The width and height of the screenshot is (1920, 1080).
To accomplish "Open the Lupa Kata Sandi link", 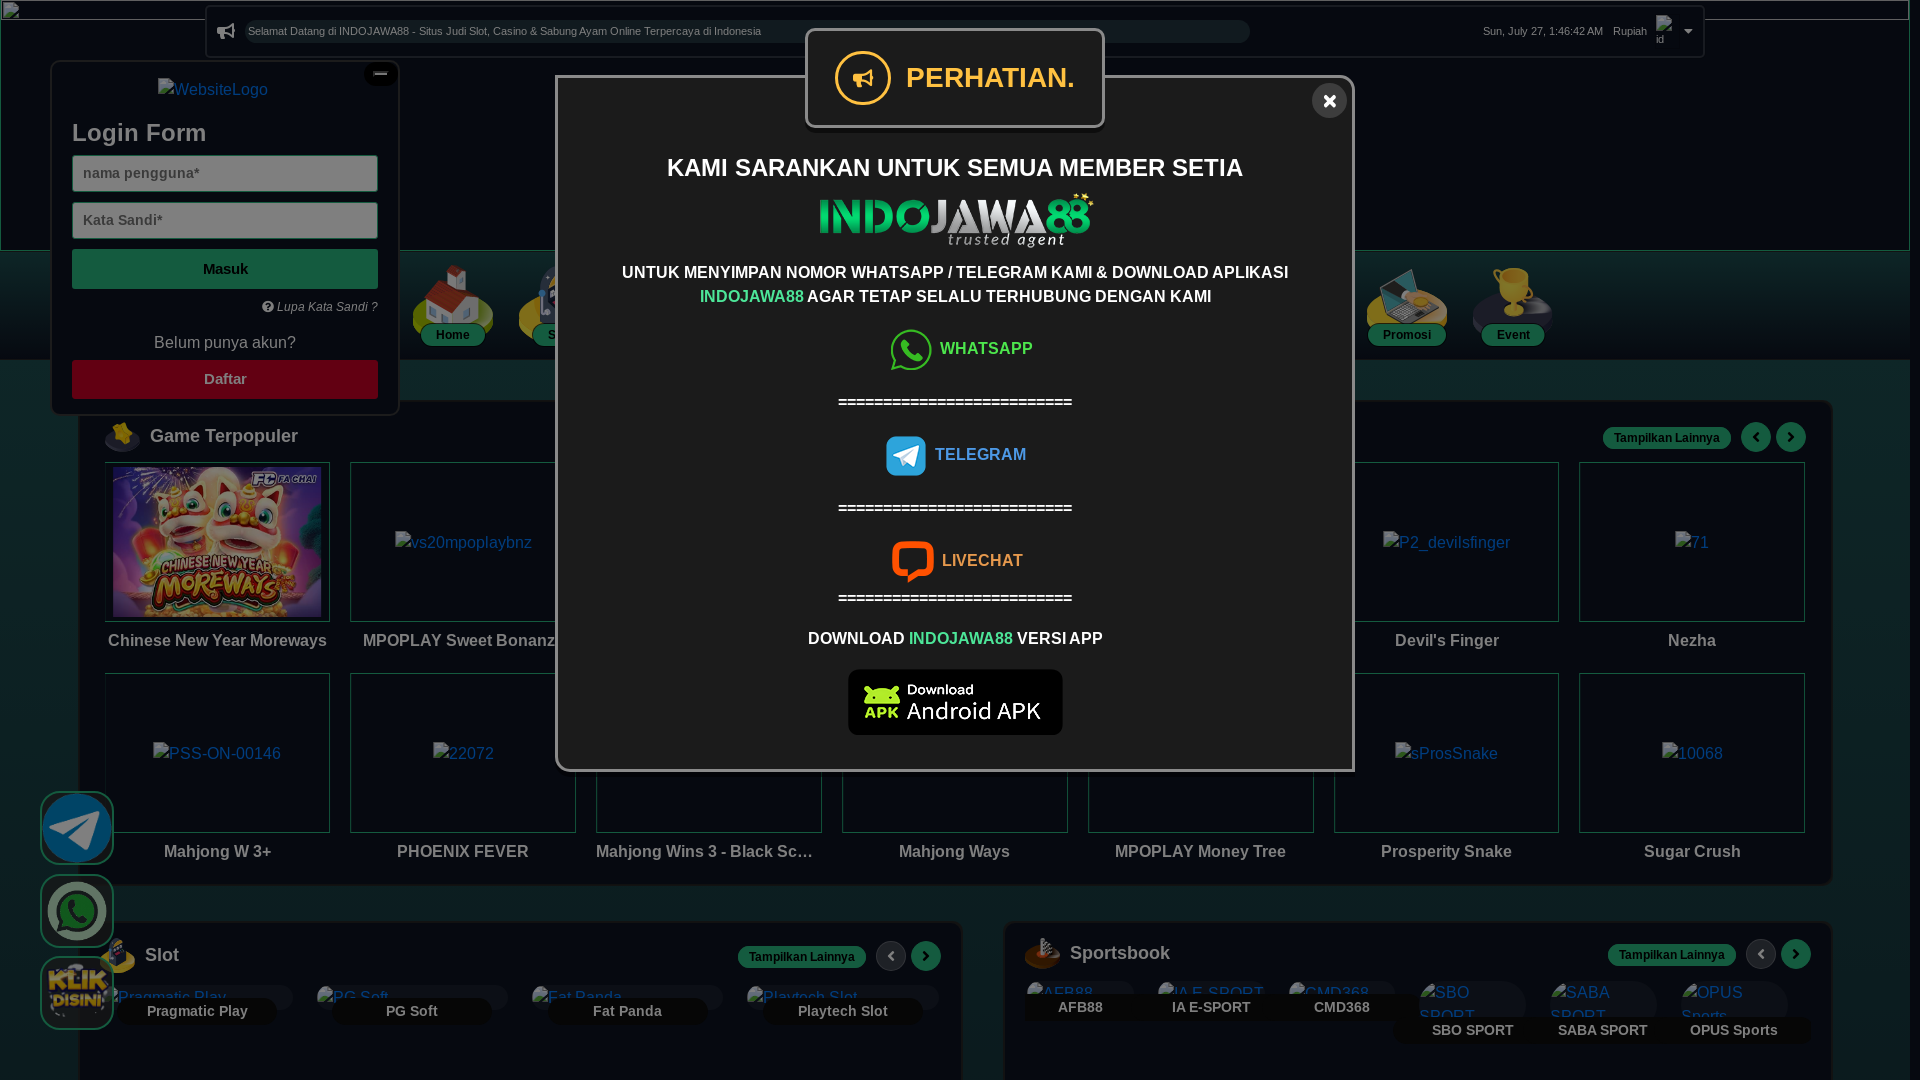I will (320, 307).
